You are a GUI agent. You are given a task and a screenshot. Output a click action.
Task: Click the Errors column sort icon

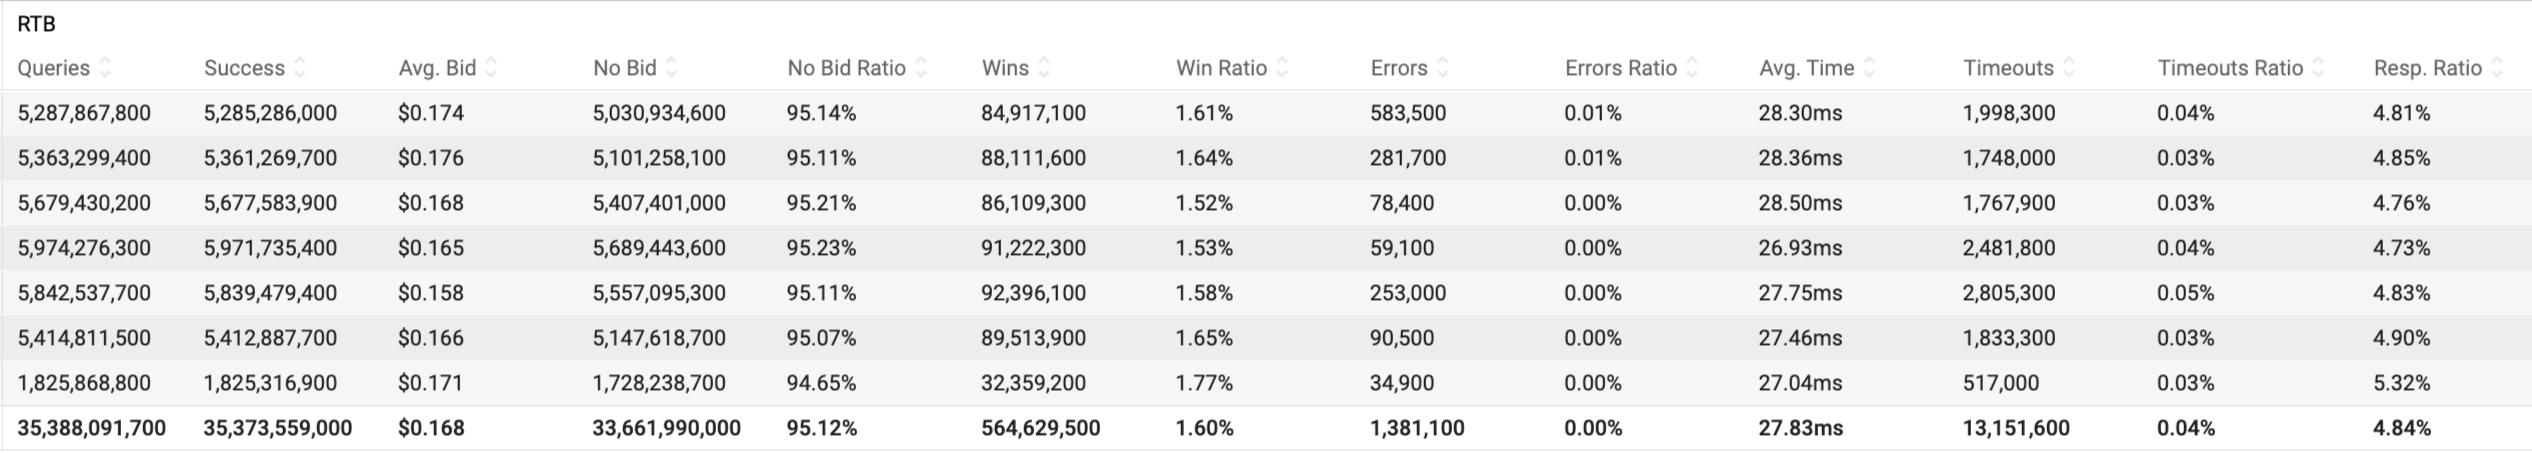point(1443,68)
